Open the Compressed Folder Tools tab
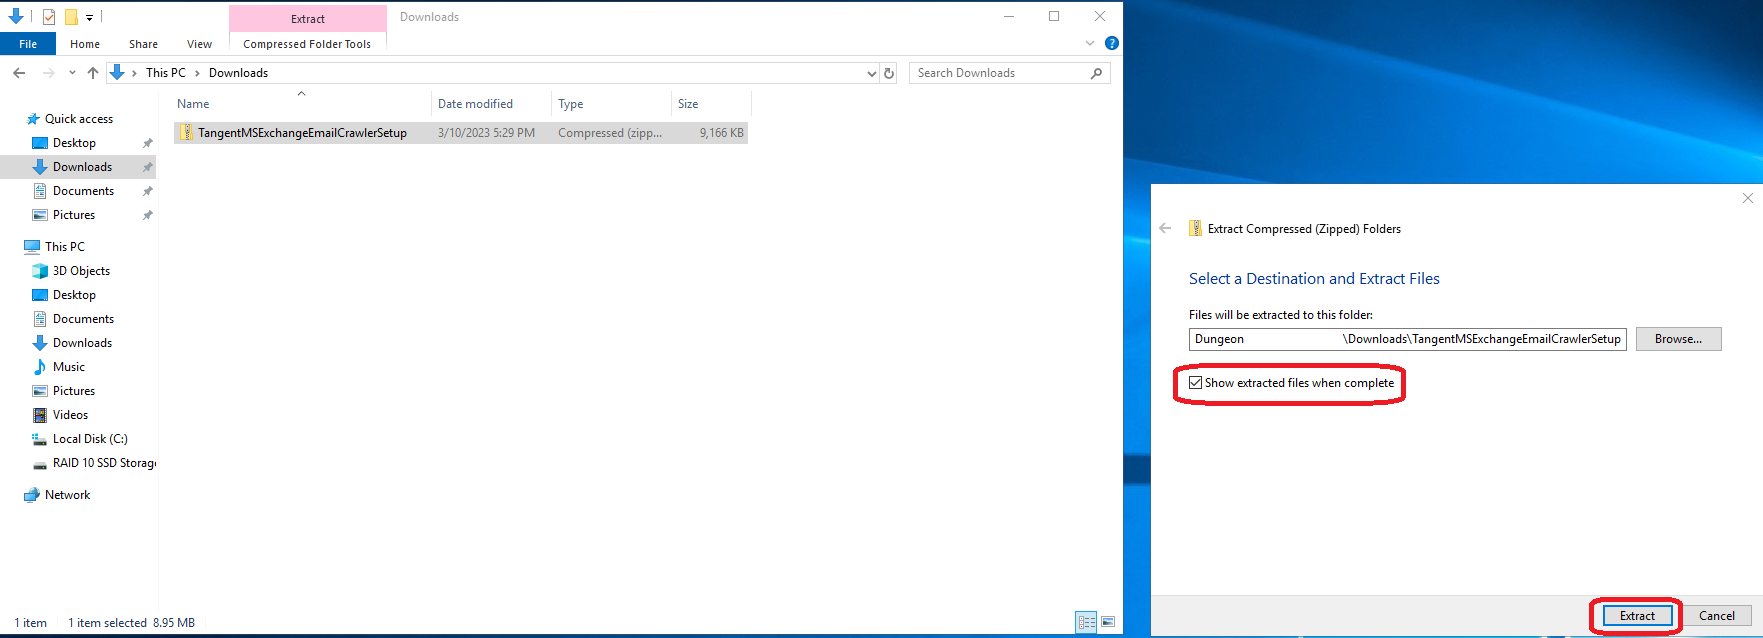 click(x=307, y=44)
